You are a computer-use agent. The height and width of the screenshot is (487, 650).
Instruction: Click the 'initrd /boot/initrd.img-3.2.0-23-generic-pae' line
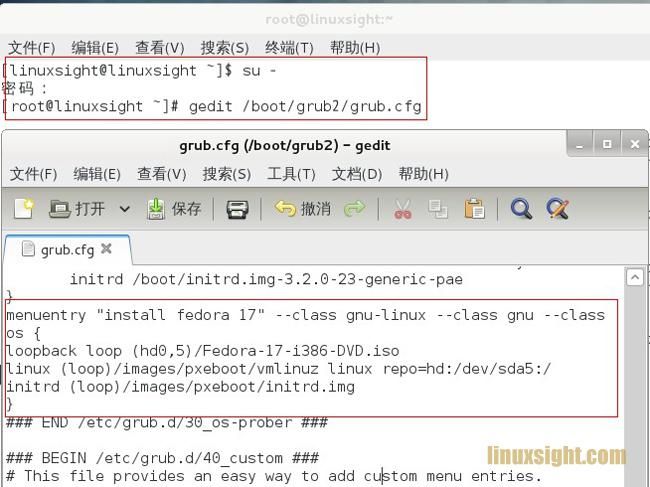coord(266,279)
